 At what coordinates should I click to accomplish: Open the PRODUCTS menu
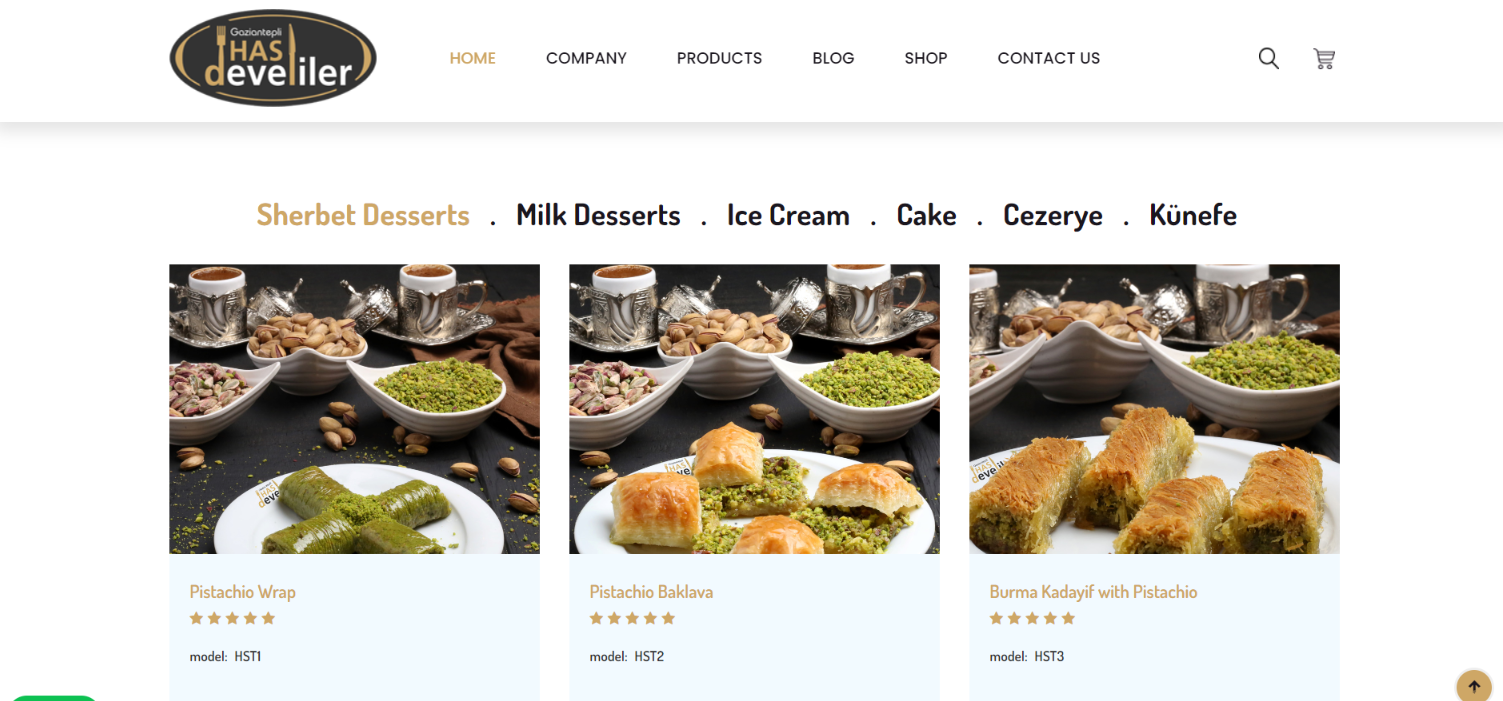tap(719, 58)
